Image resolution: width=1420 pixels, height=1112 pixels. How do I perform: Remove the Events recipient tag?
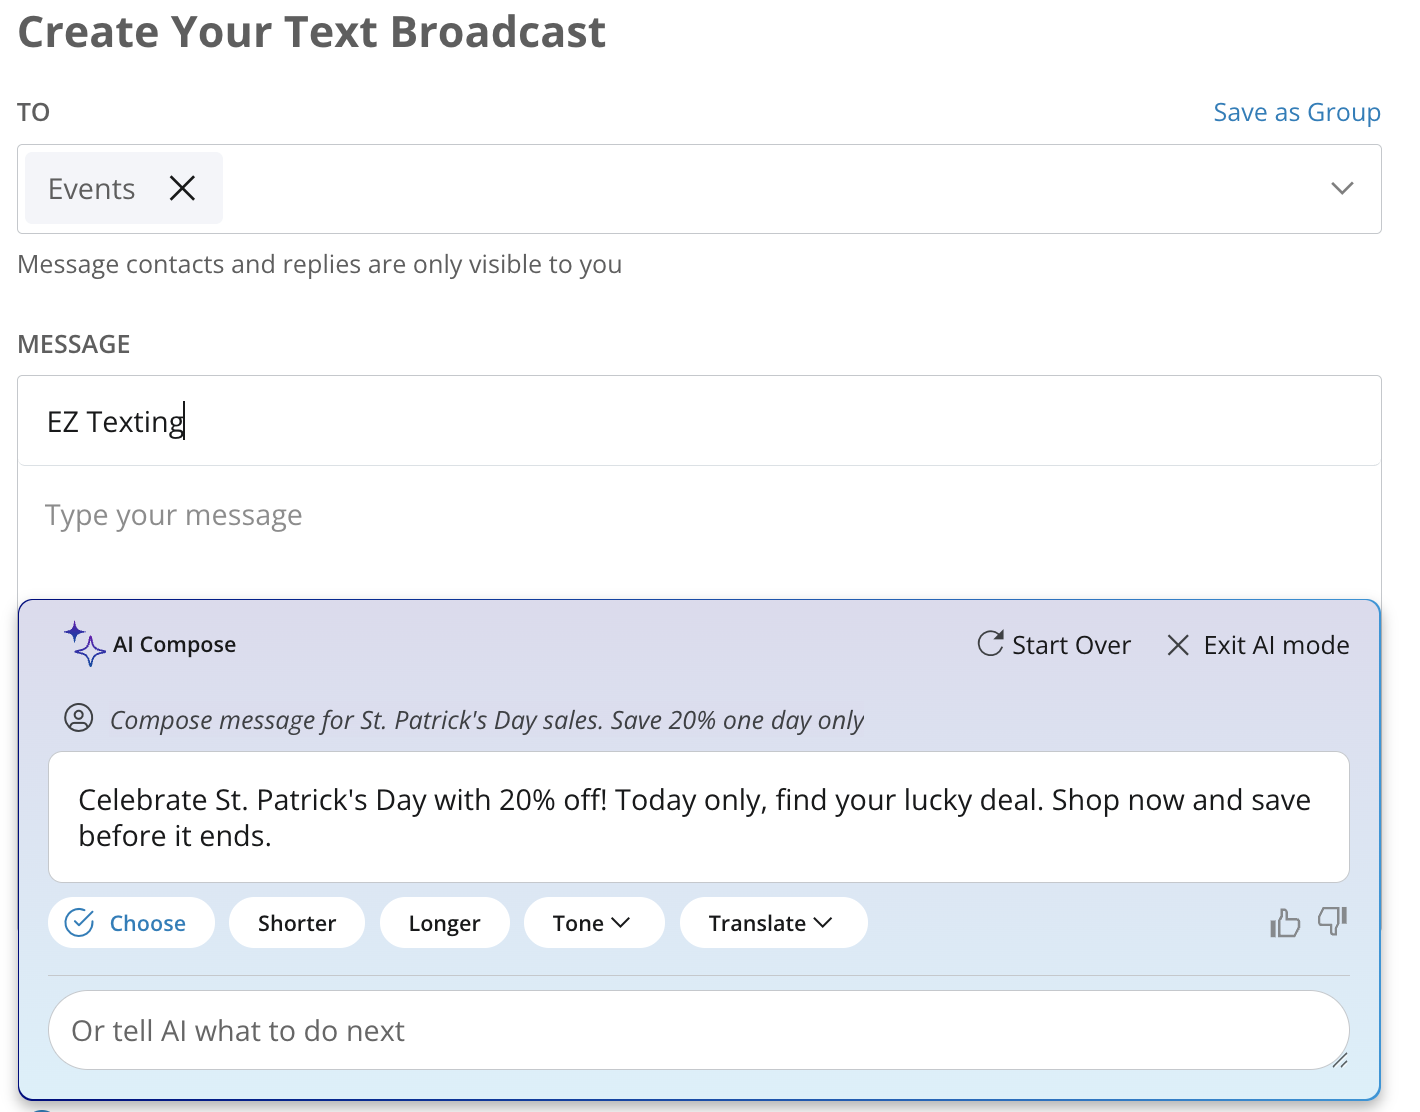(182, 188)
